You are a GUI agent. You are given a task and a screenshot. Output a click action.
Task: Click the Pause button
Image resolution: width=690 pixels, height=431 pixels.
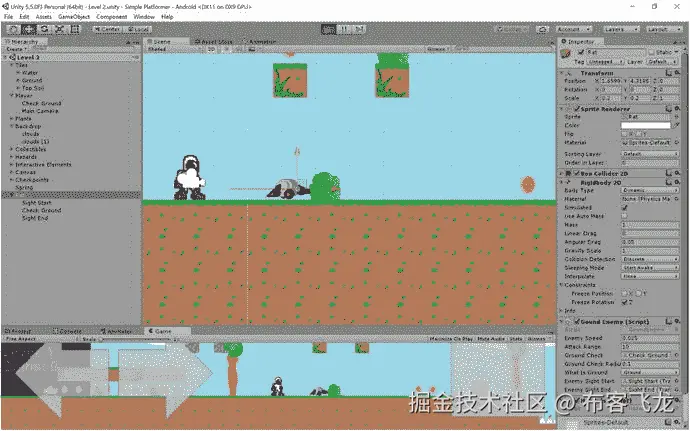pos(344,29)
